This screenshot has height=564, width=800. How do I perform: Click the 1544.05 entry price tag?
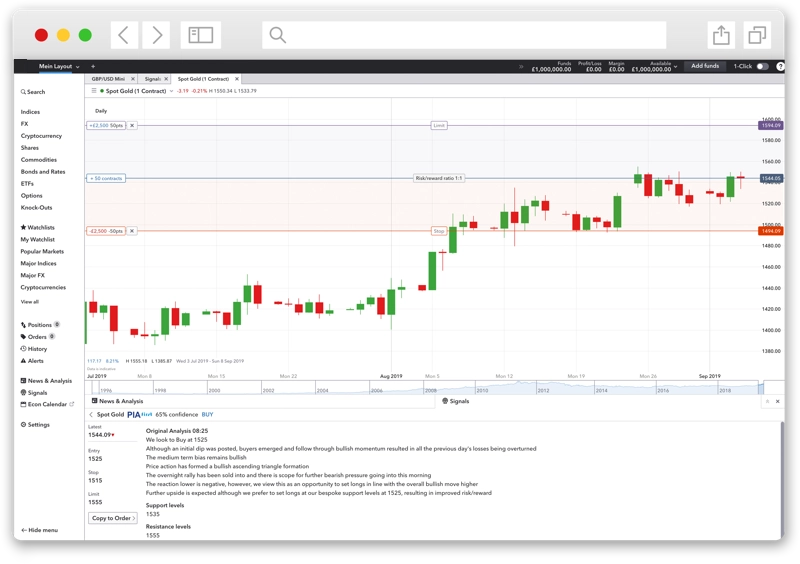tap(771, 179)
